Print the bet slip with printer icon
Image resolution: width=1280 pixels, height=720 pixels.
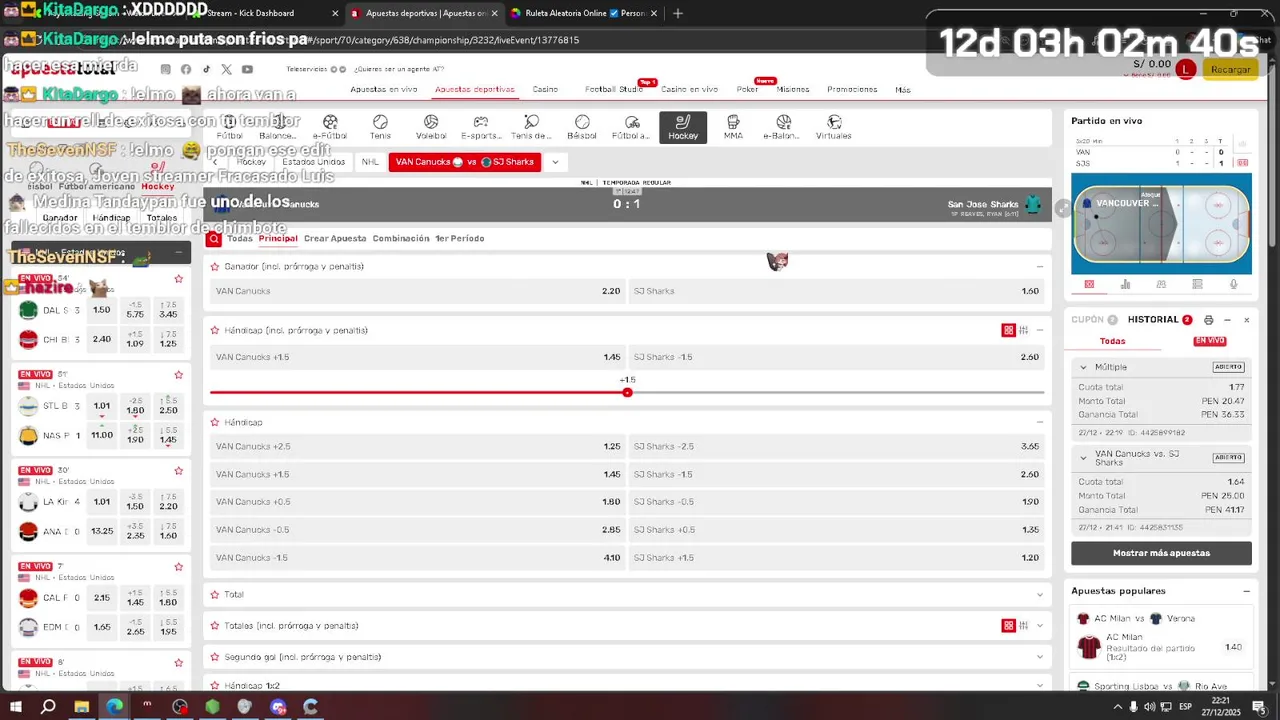click(1208, 320)
